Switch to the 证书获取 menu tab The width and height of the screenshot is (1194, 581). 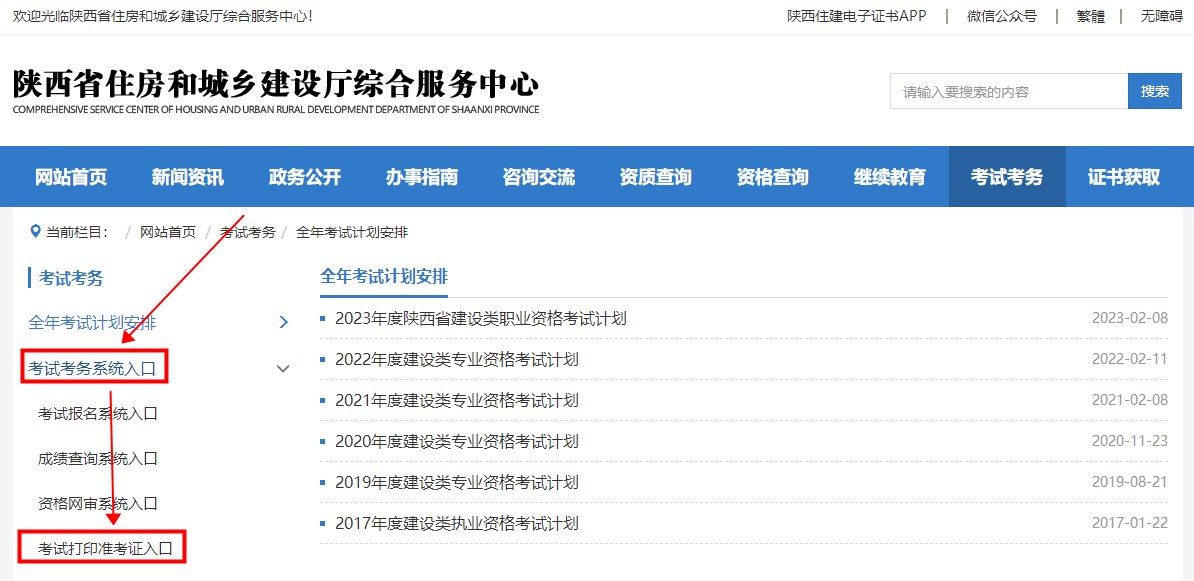1125,176
